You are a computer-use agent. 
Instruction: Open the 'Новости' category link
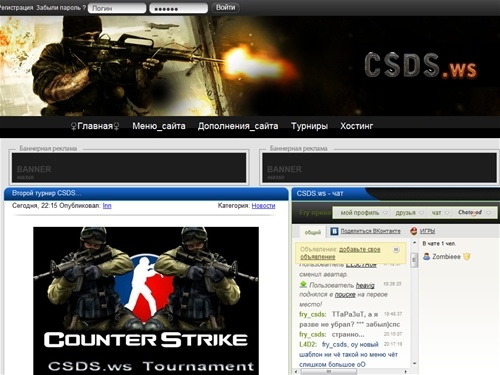coord(263,206)
